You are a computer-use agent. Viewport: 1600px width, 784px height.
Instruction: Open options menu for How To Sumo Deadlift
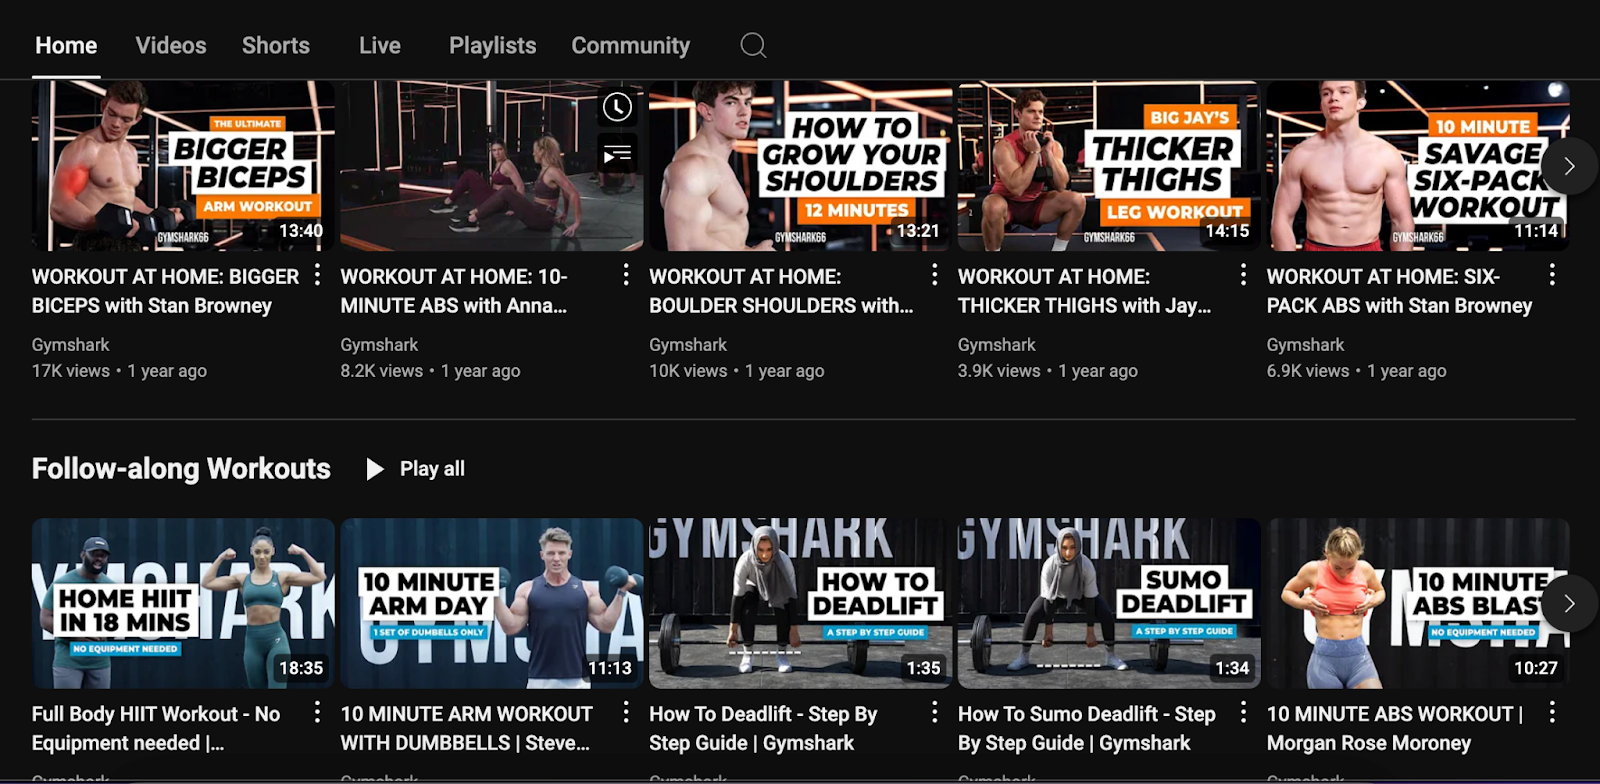click(1243, 712)
